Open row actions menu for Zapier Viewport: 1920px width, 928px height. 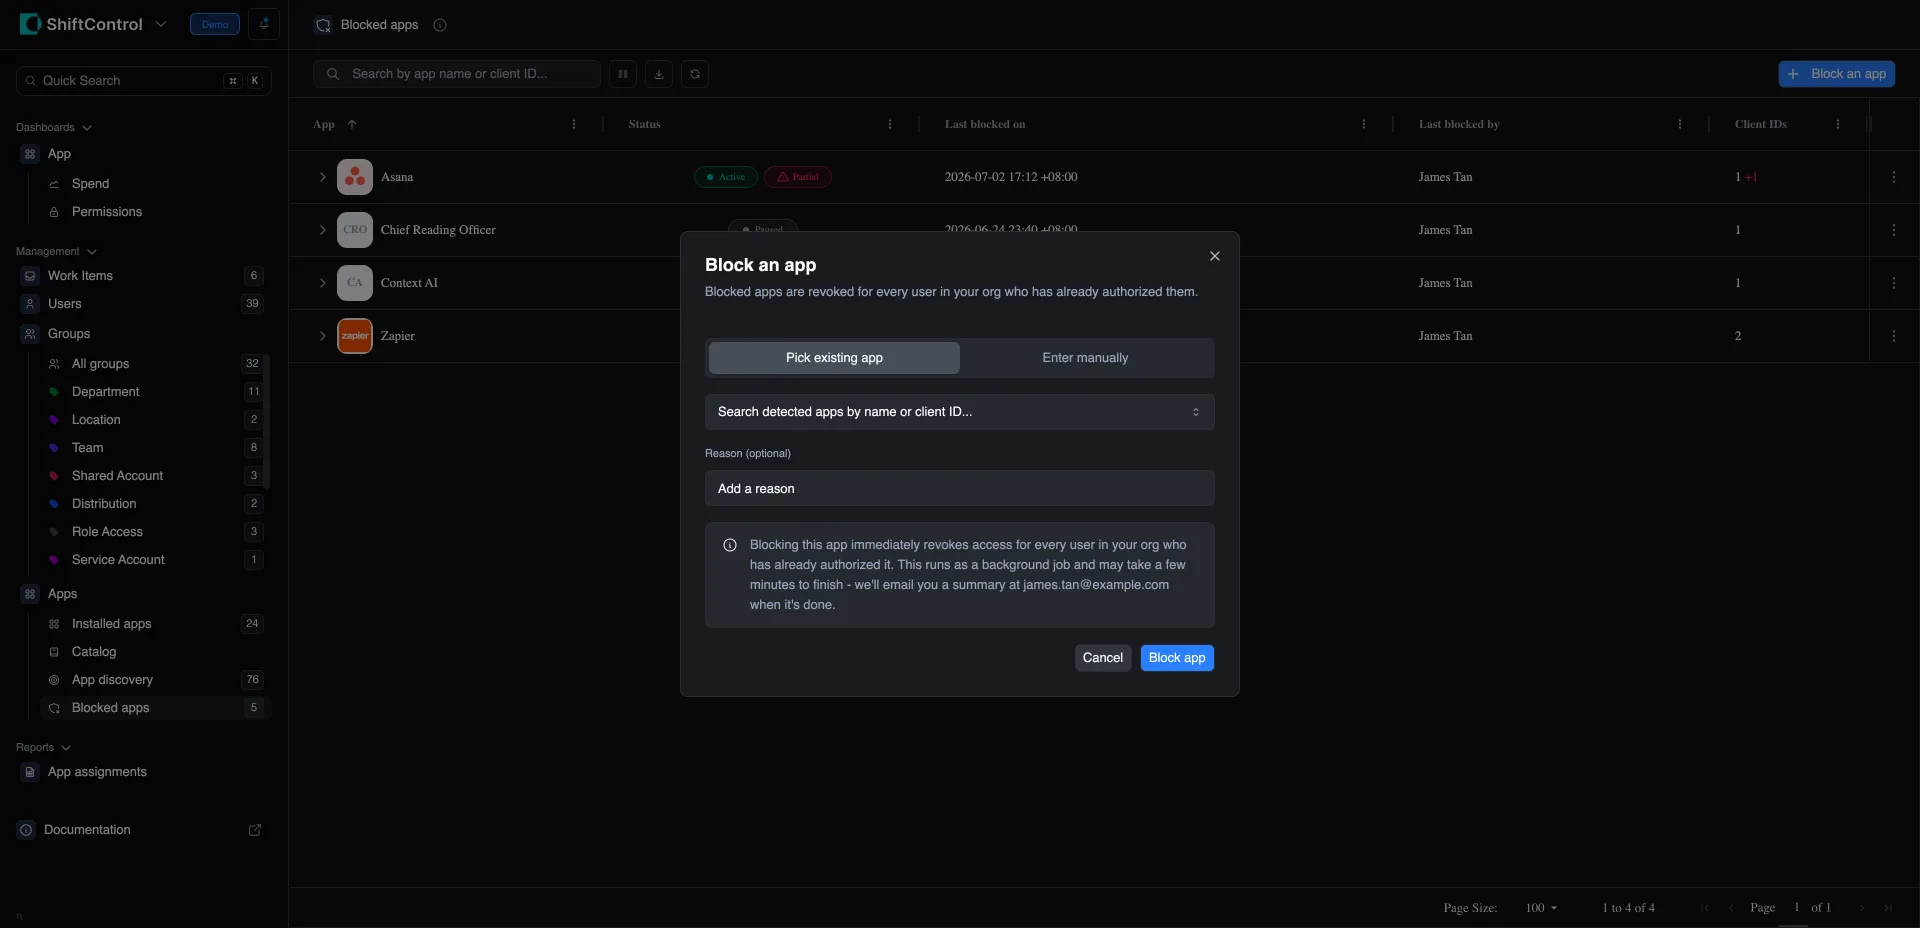[x=1894, y=336]
